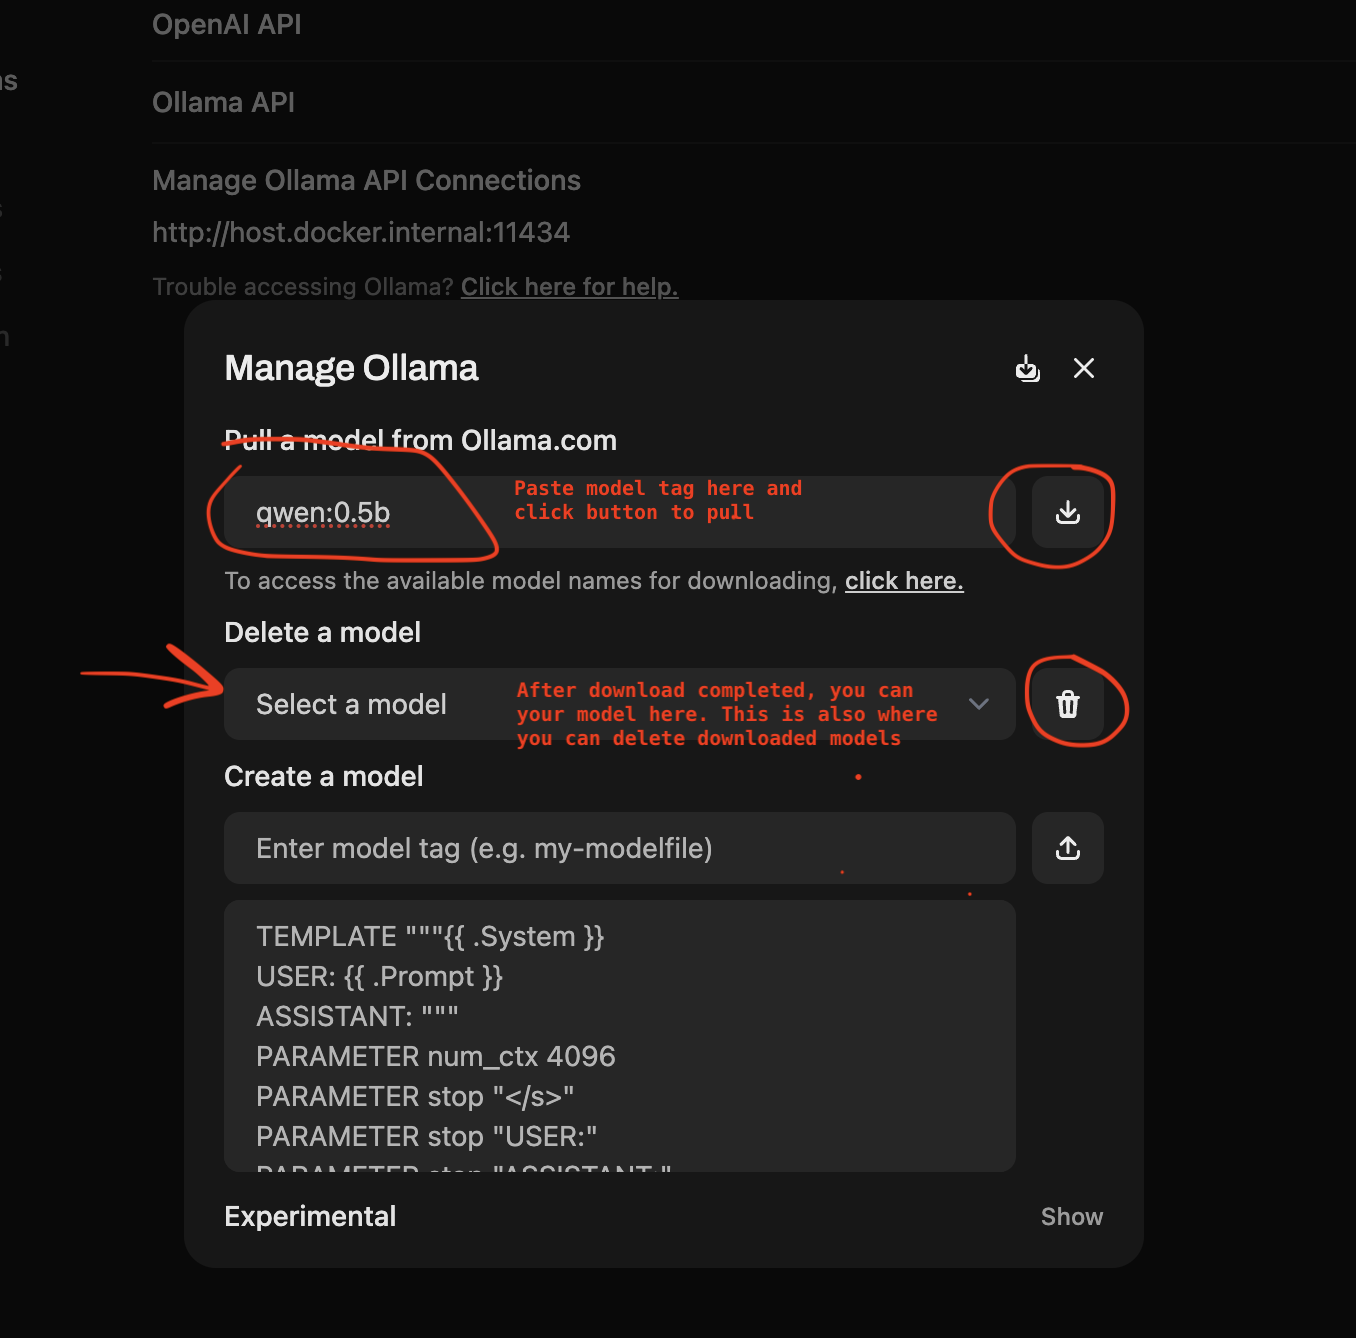Show the Experimental section
1356x1338 pixels.
[1072, 1217]
